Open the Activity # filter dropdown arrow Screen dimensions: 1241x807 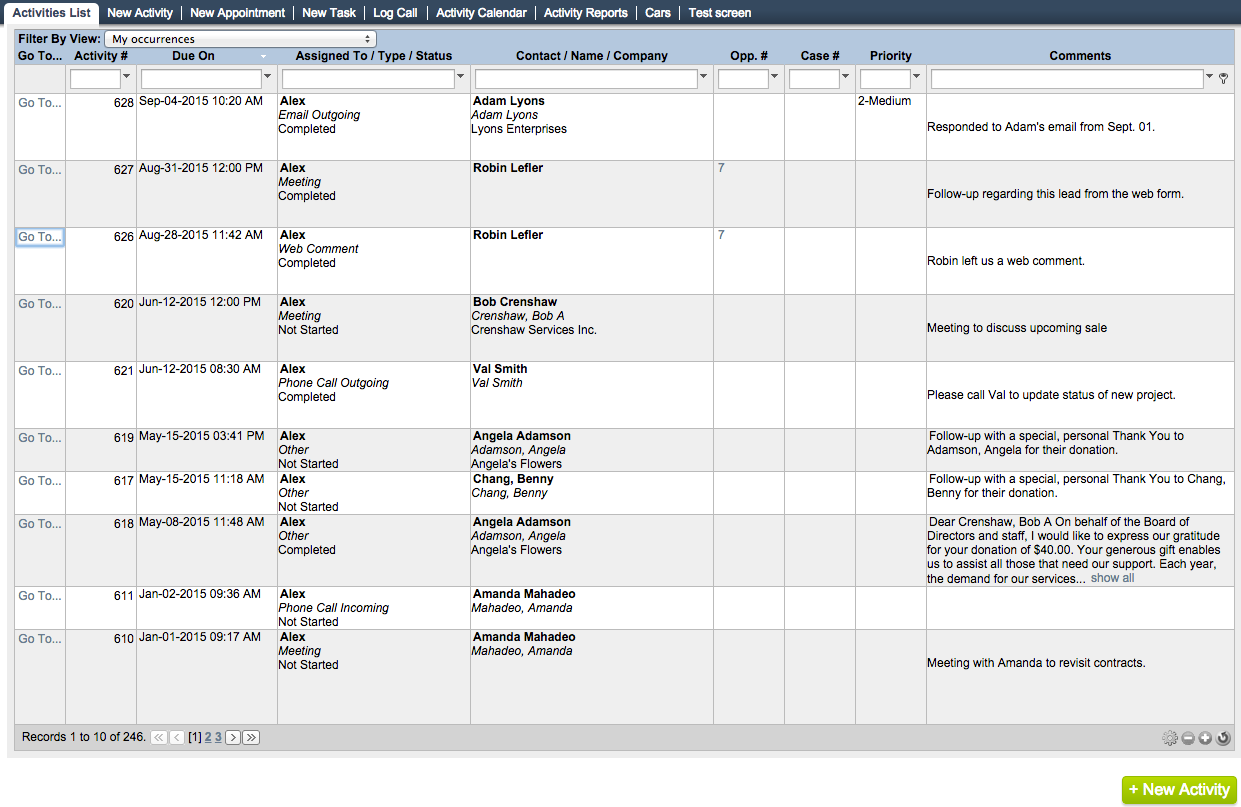[126, 77]
